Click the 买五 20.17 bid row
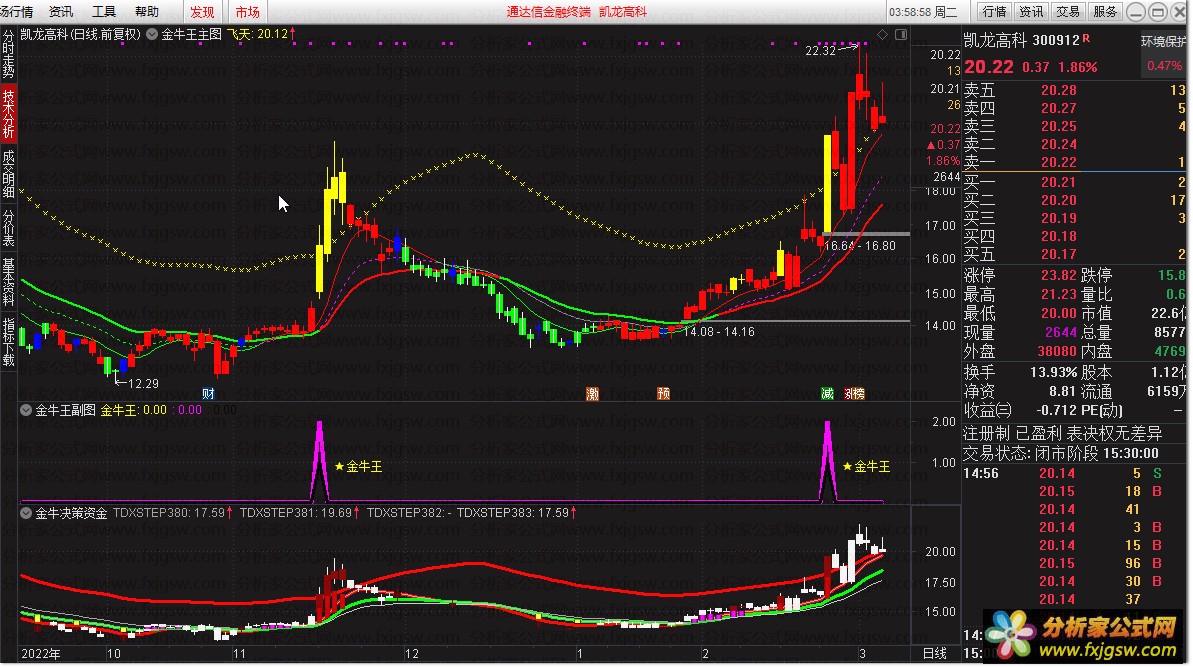This screenshot has width=1193, height=667. [x=1075, y=254]
